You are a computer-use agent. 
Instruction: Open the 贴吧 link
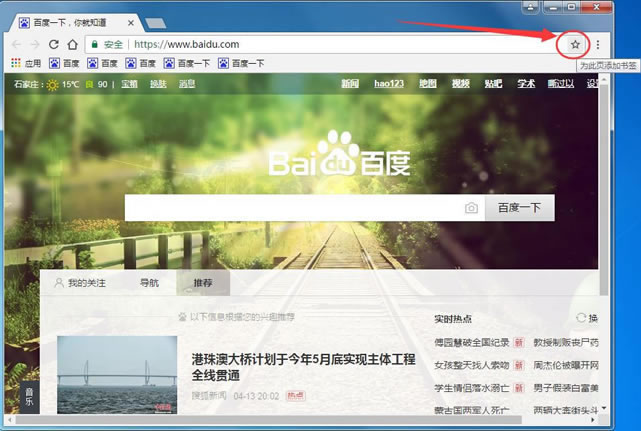pyautogui.click(x=493, y=83)
